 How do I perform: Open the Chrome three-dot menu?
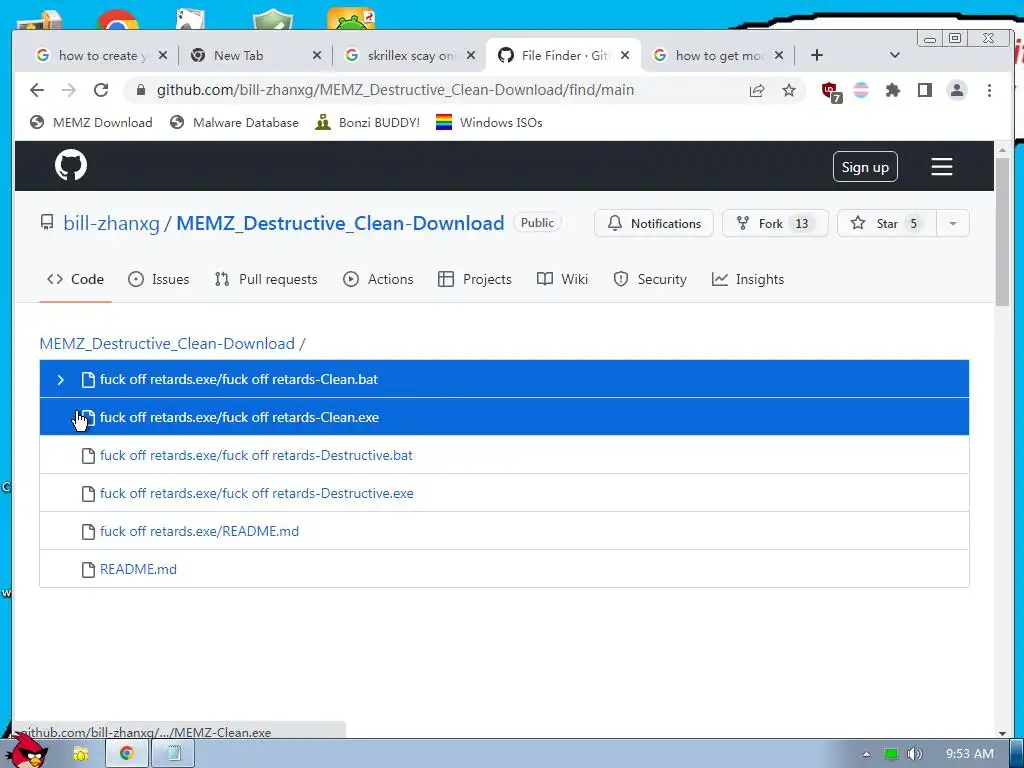point(989,90)
